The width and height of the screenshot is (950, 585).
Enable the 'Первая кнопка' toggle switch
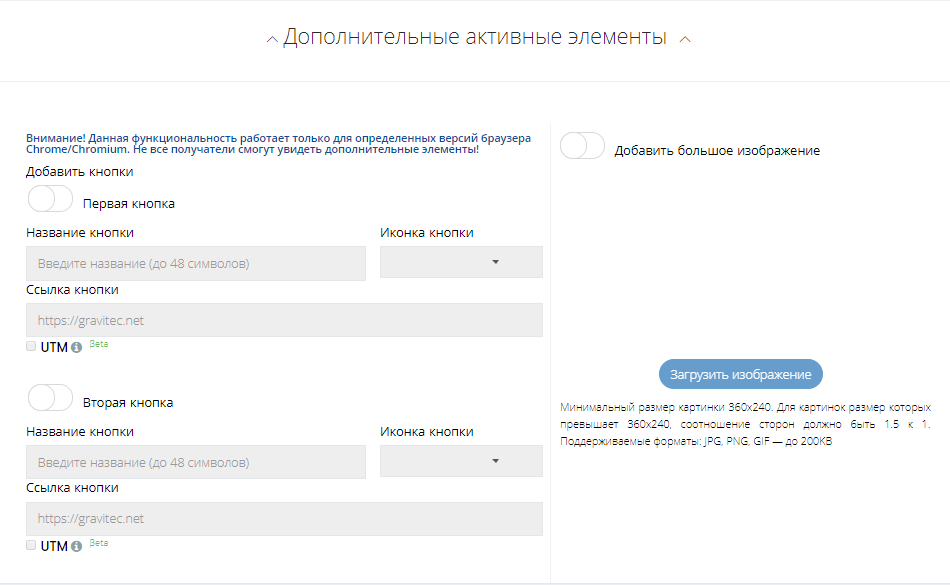click(50, 199)
